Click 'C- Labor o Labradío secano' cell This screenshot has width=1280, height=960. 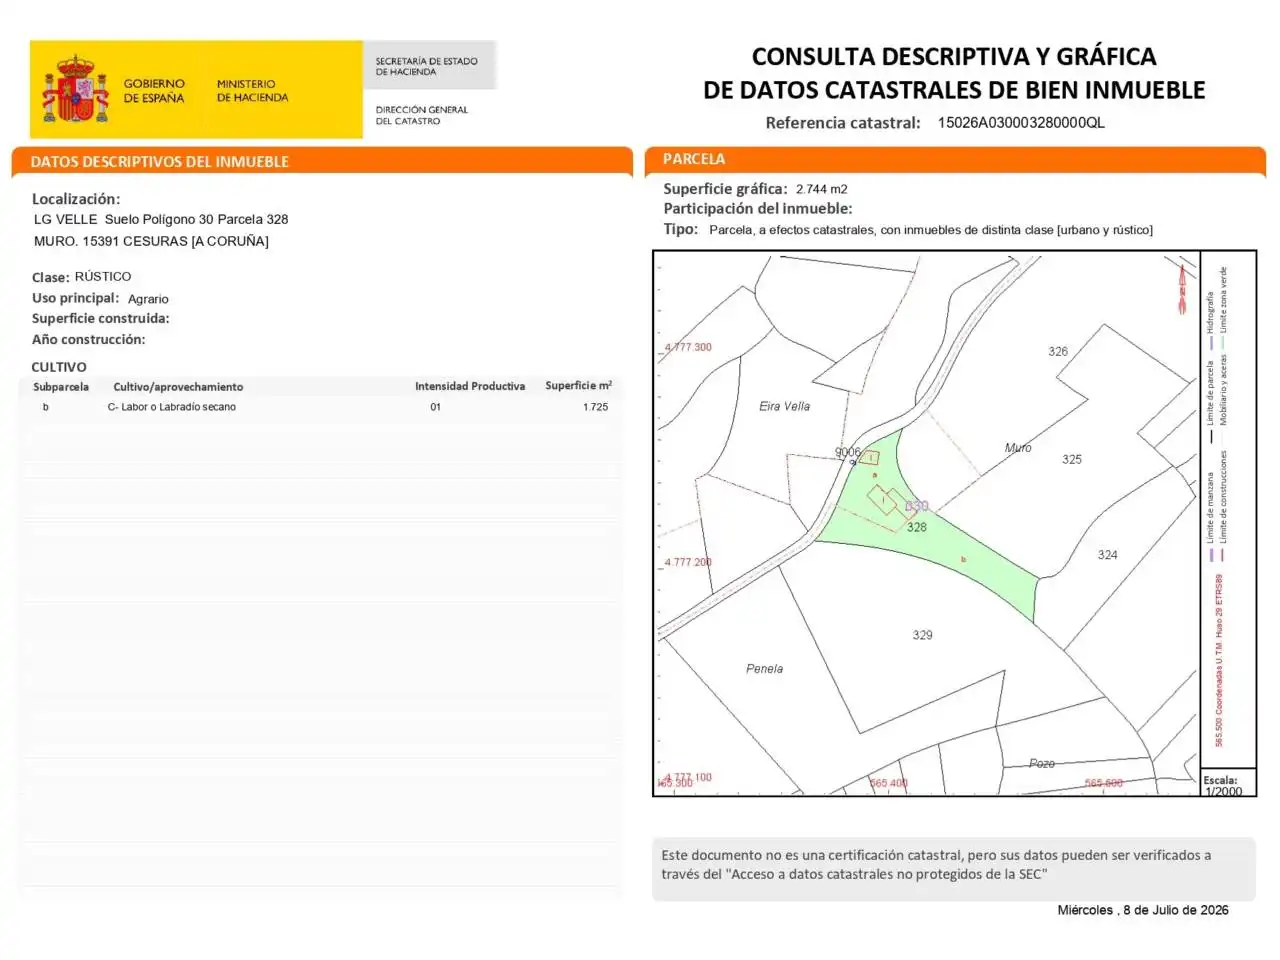click(172, 407)
